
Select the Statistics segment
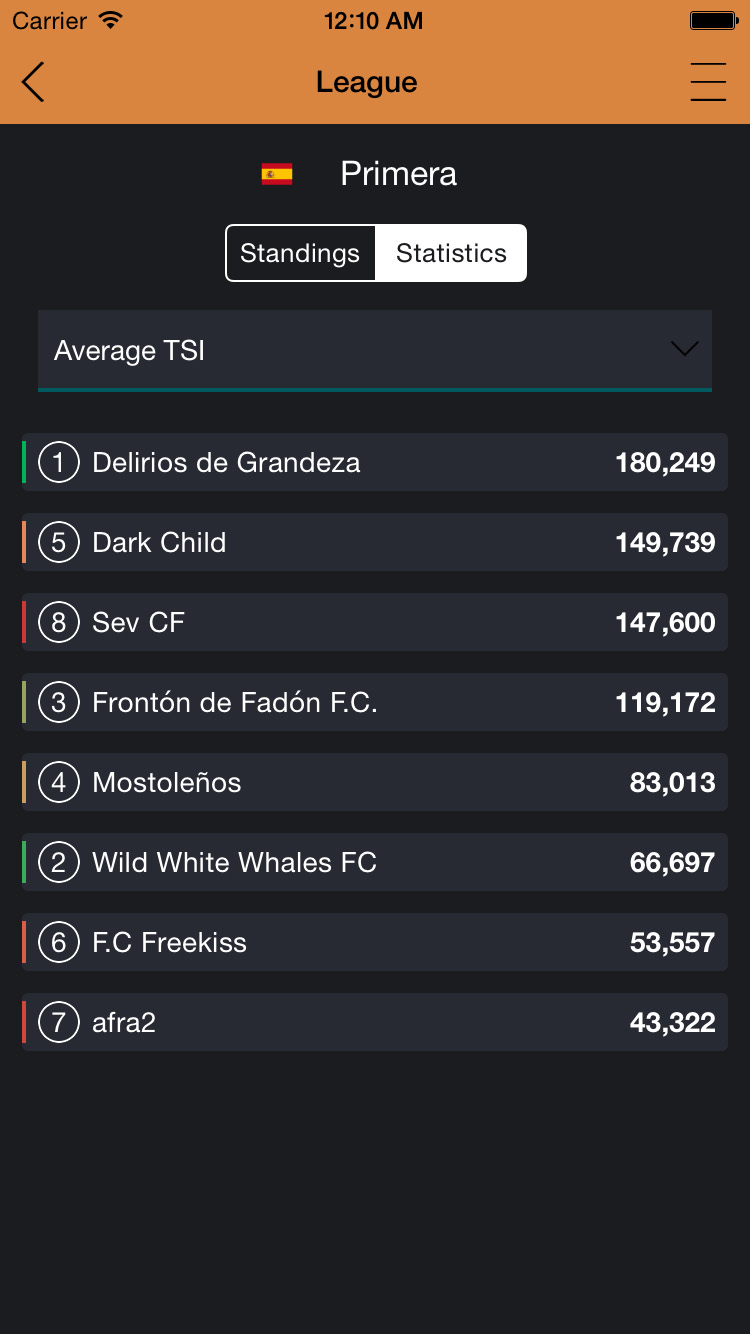451,253
